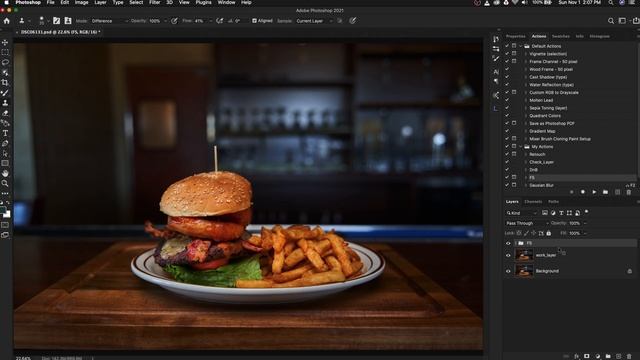Viewport: 640px width, 360px height.
Task: Open the Mode Difference dropdown
Action: click(x=108, y=21)
